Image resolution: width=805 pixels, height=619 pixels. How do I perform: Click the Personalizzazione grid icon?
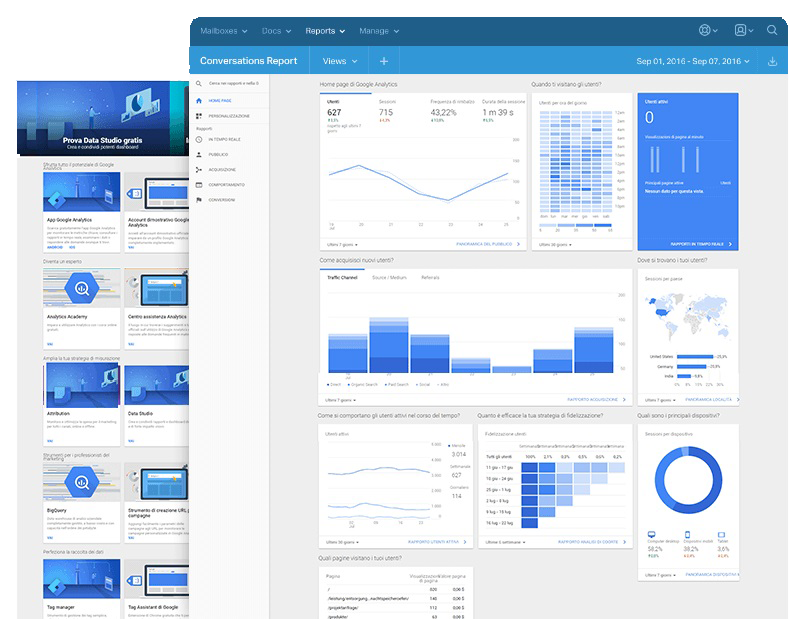pos(199,116)
